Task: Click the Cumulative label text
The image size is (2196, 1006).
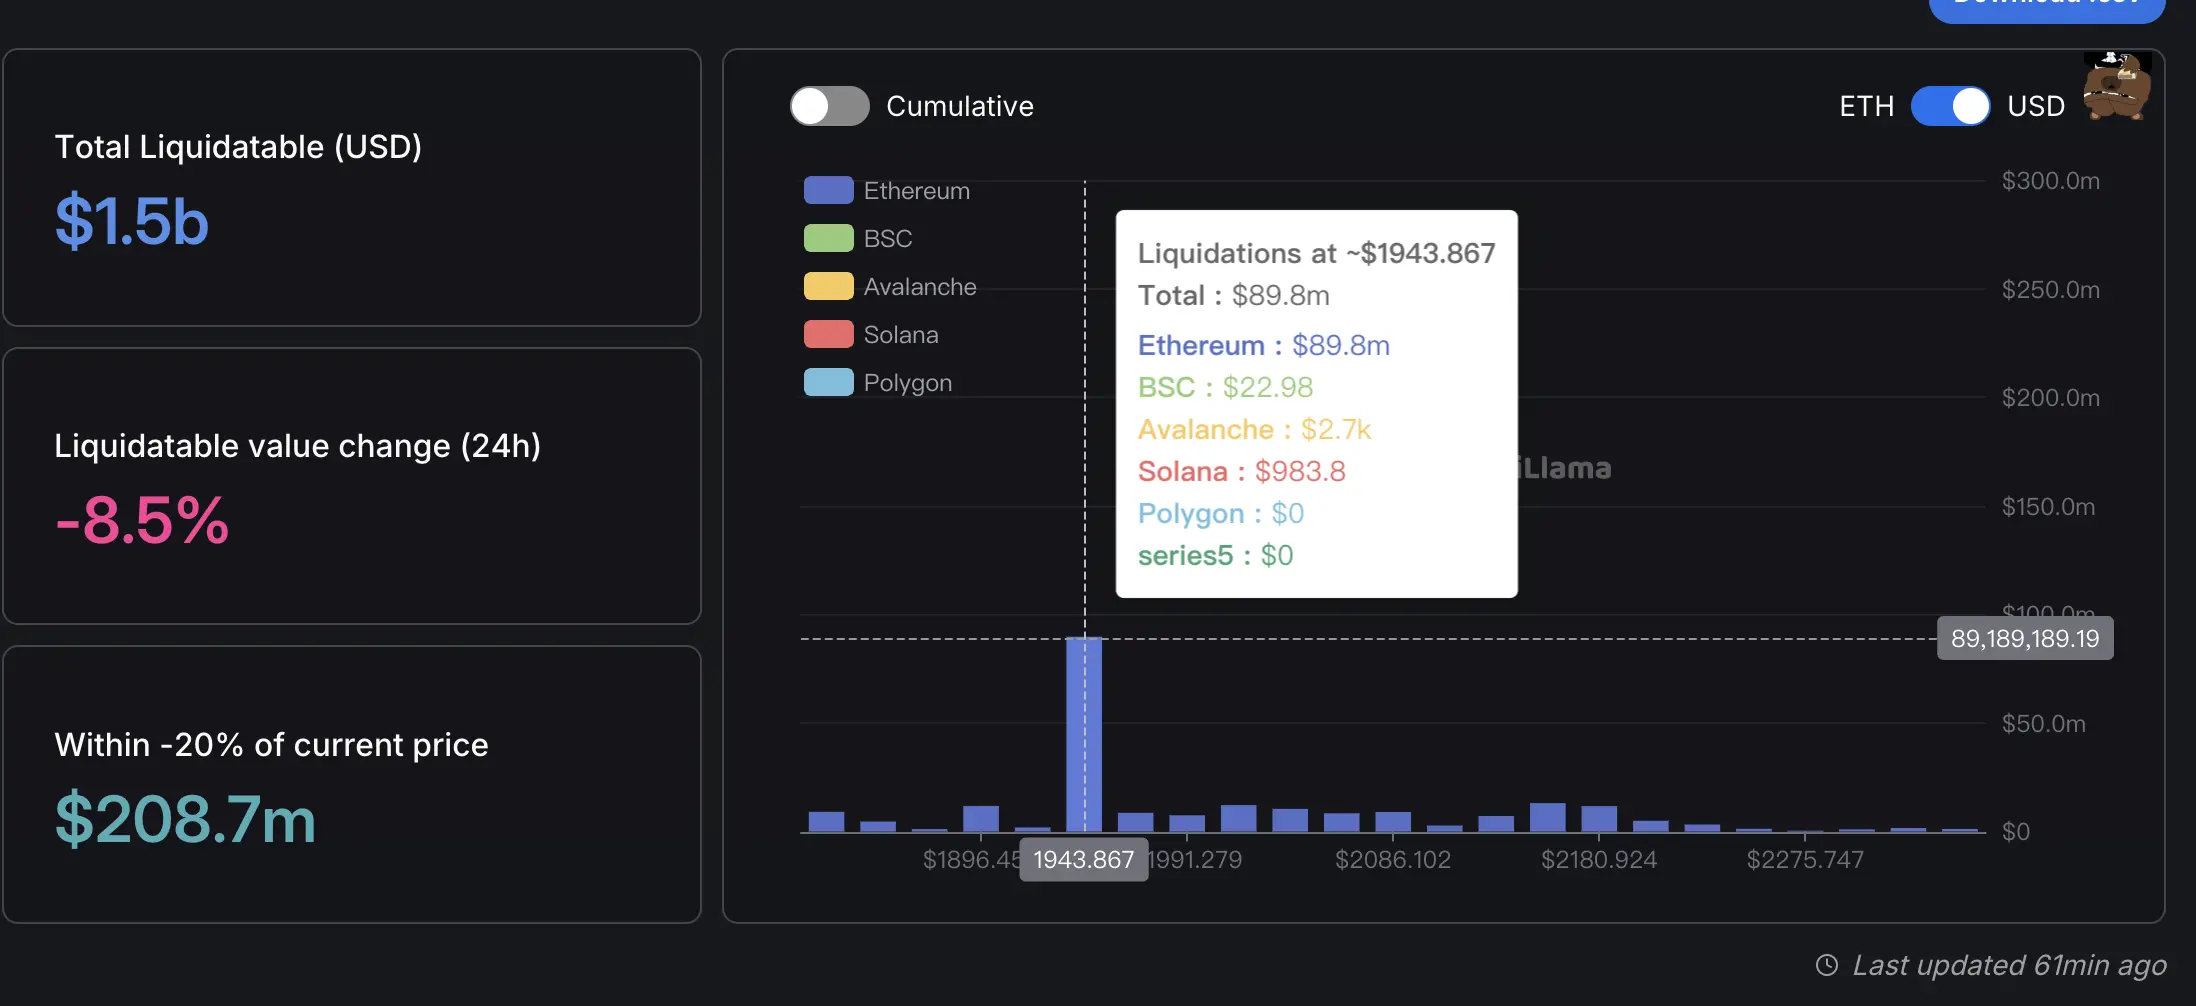Action: pyautogui.click(x=959, y=106)
